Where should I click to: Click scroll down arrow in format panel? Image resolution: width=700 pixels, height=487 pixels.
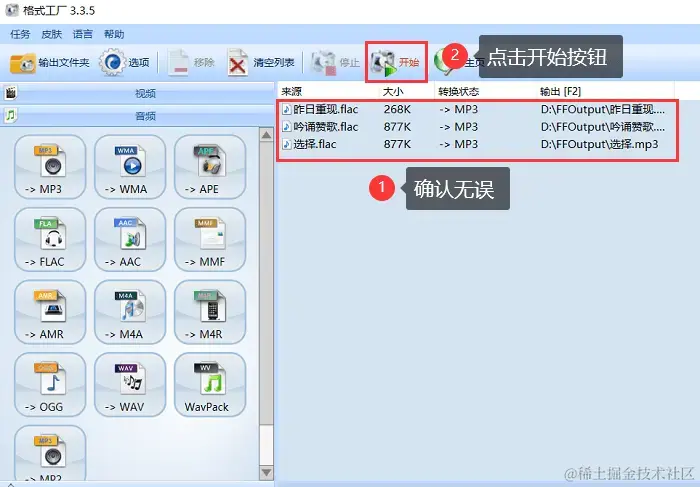(267, 472)
